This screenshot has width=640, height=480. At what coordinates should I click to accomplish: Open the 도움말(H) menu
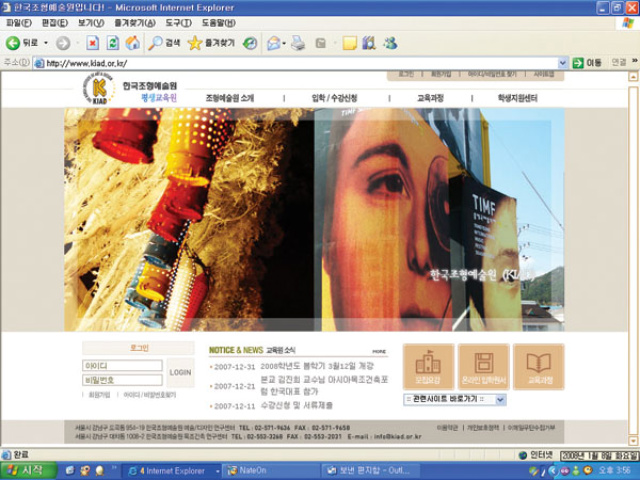click(219, 23)
